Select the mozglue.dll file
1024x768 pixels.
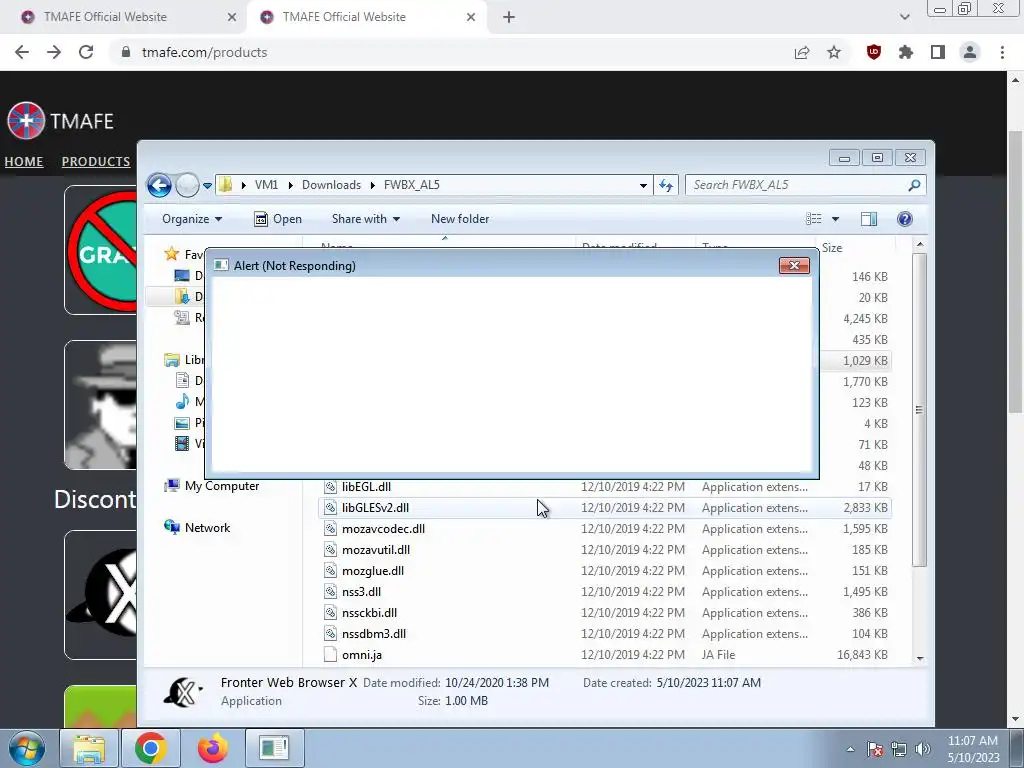[605, 570]
